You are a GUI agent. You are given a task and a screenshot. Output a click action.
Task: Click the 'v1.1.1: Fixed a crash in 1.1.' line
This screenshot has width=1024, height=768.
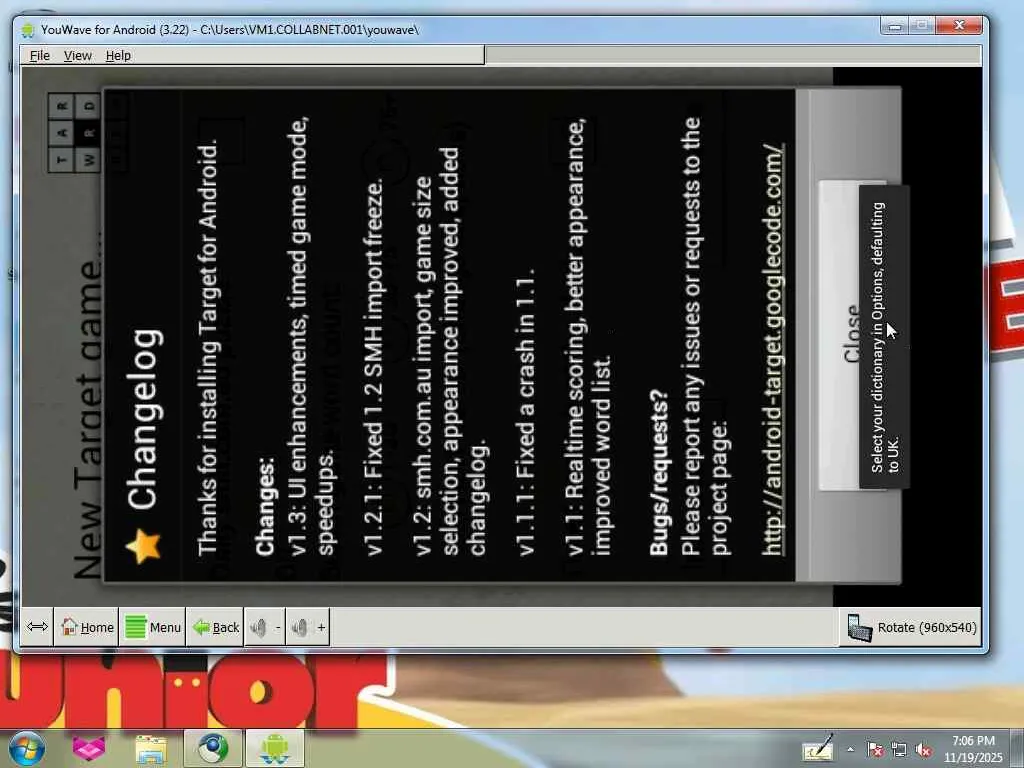click(x=525, y=411)
